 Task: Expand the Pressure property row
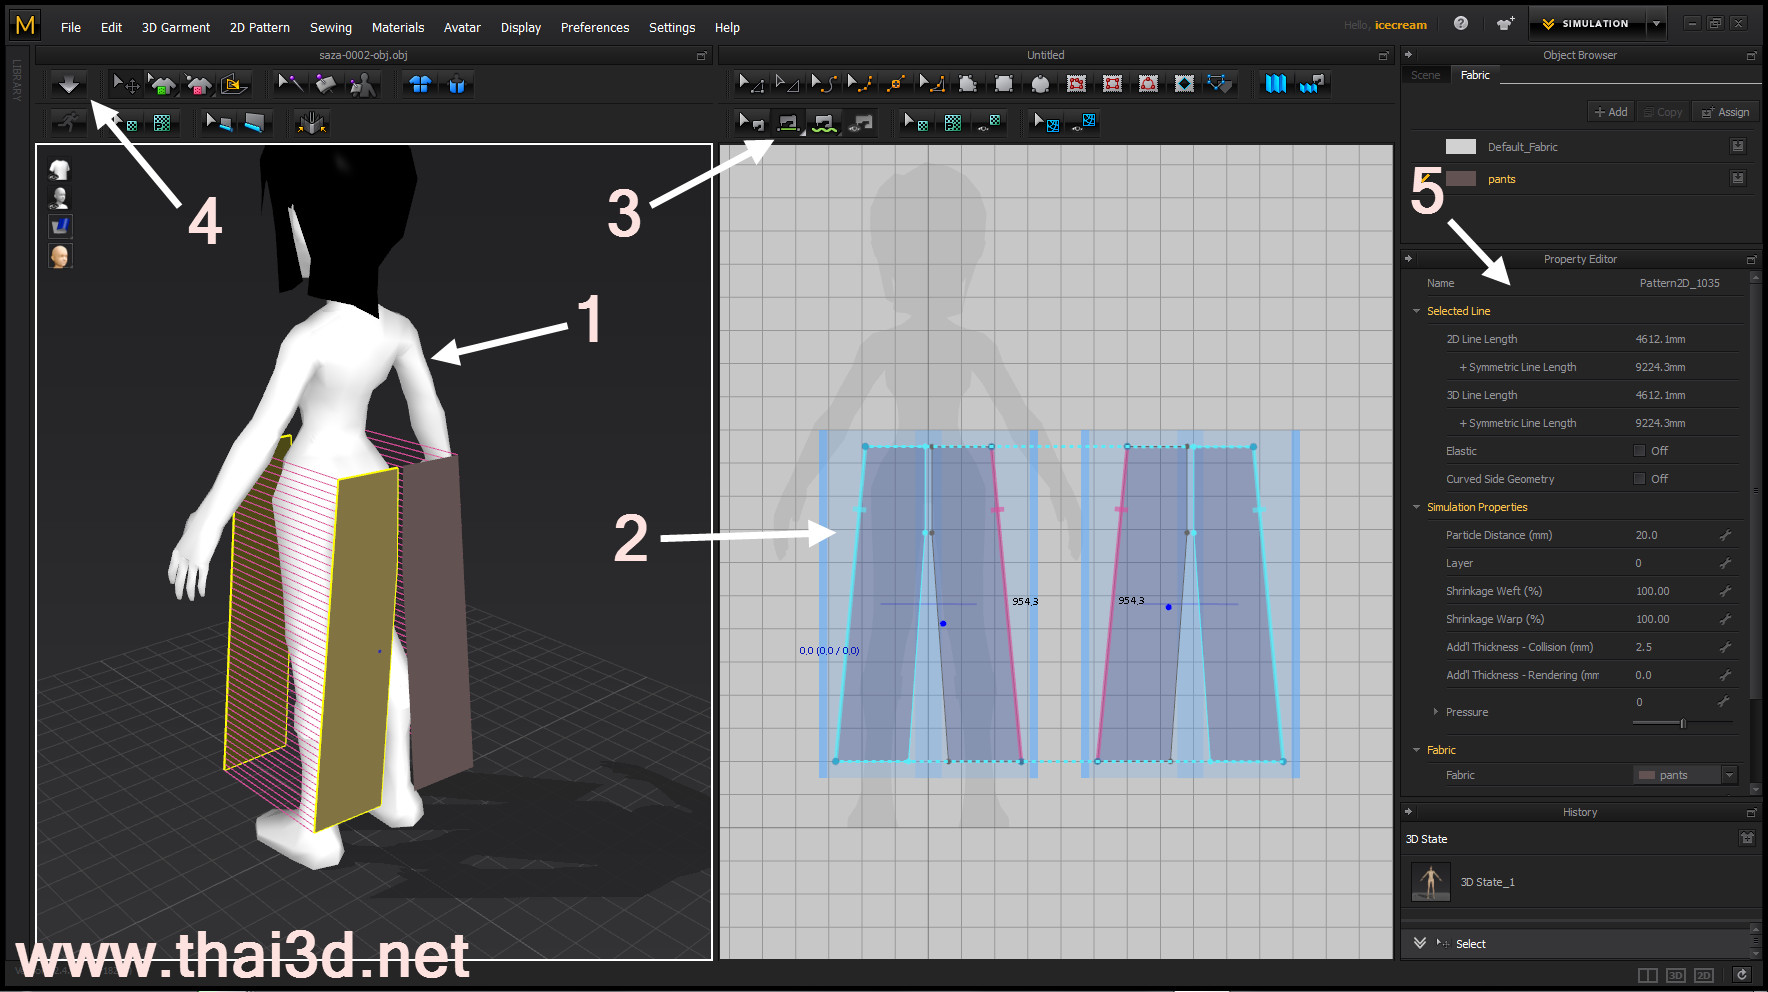1436,712
